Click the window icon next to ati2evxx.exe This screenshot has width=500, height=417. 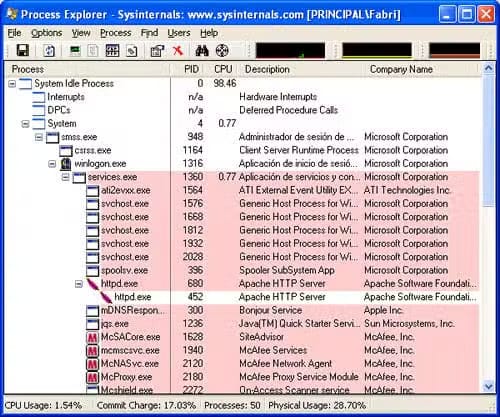[92, 191]
